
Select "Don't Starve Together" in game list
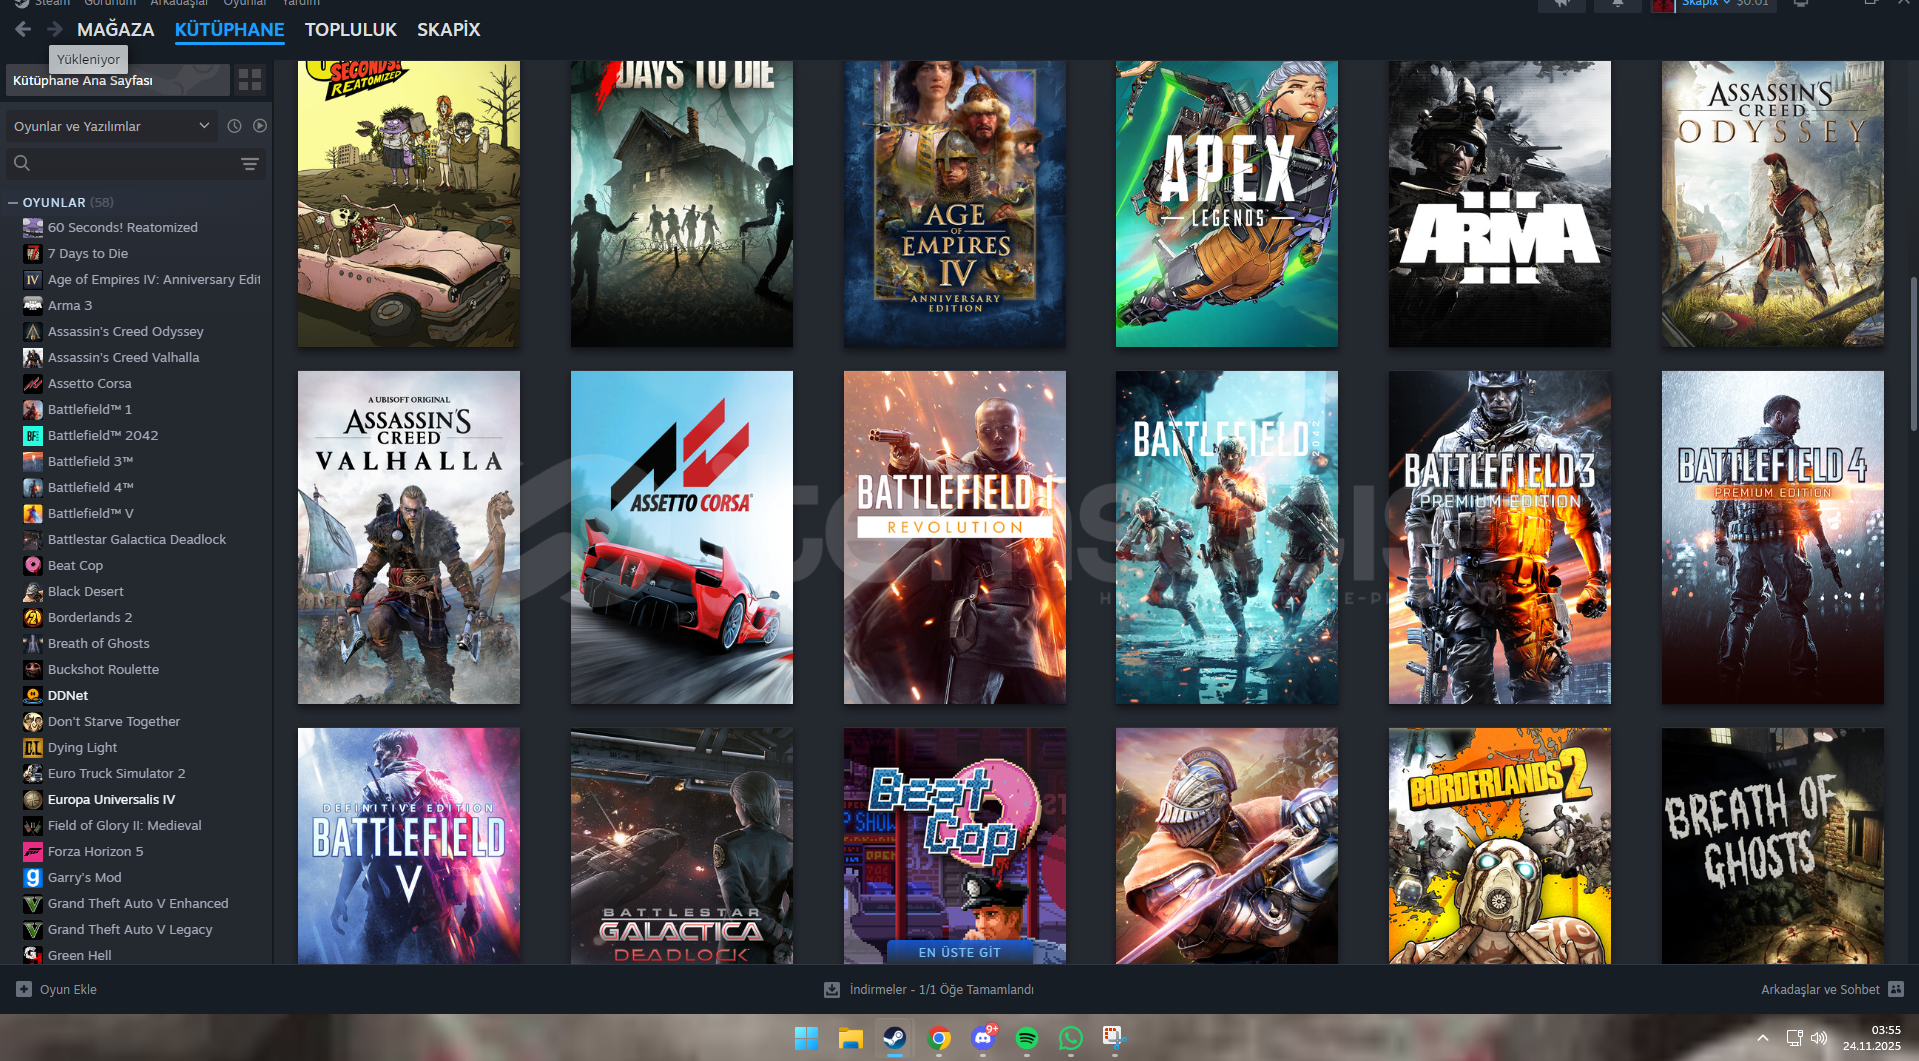coord(114,721)
